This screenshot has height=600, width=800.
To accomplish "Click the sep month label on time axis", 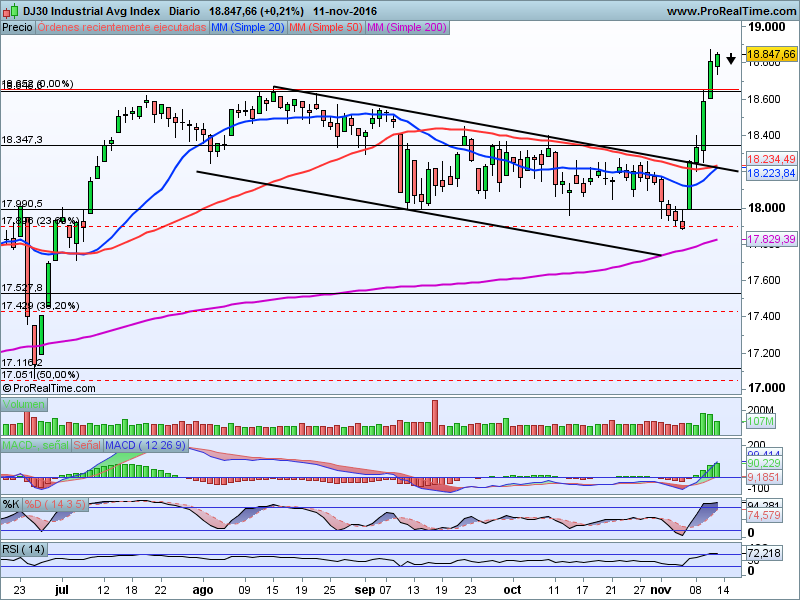I will coord(365,590).
